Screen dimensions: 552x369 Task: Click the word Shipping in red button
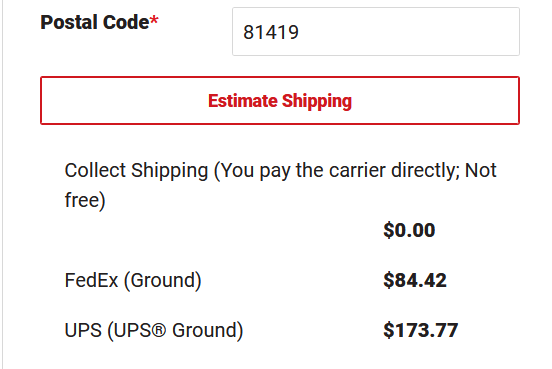tap(317, 101)
